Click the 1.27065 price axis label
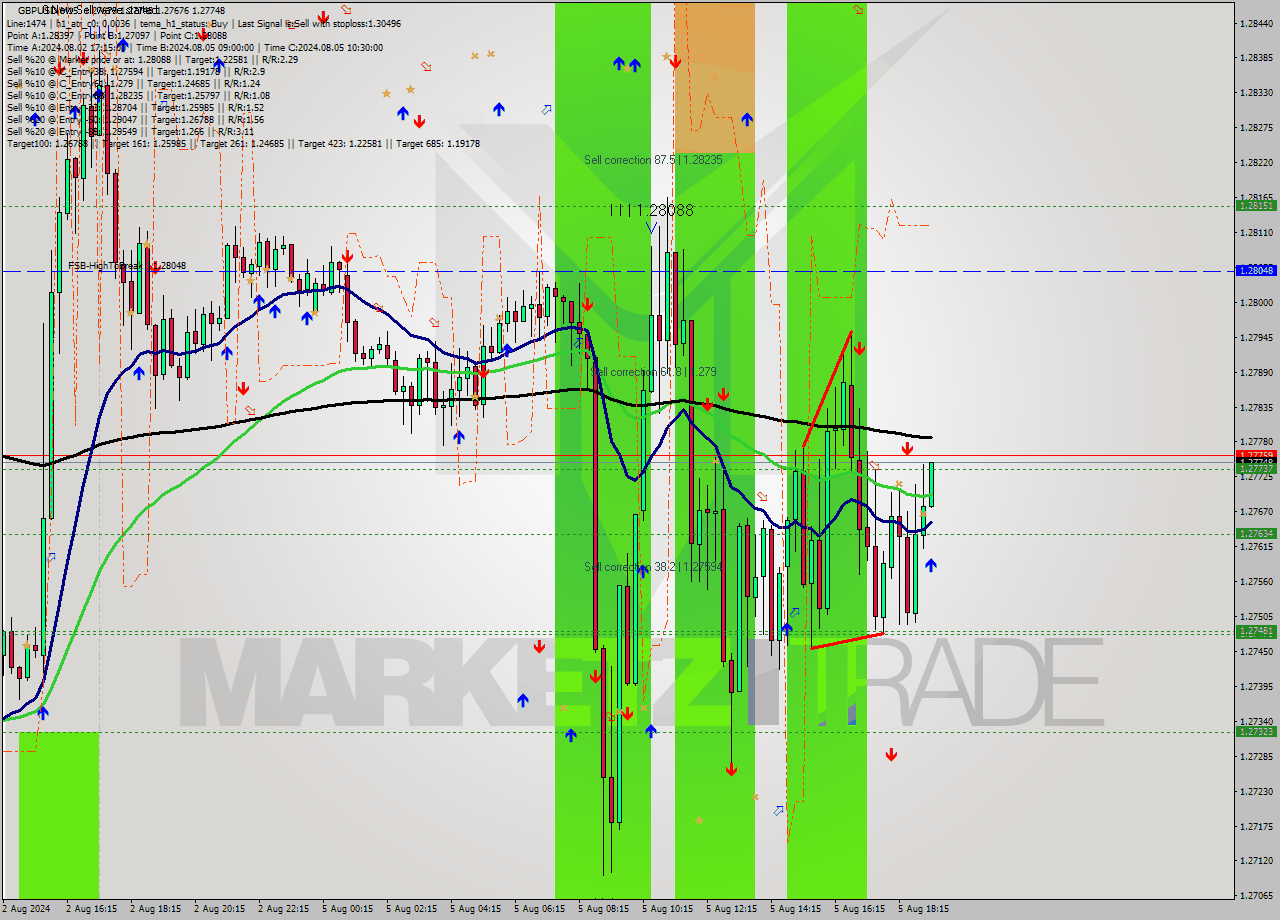Screen dimensions: 1280x920 pyautogui.click(x=1256, y=895)
